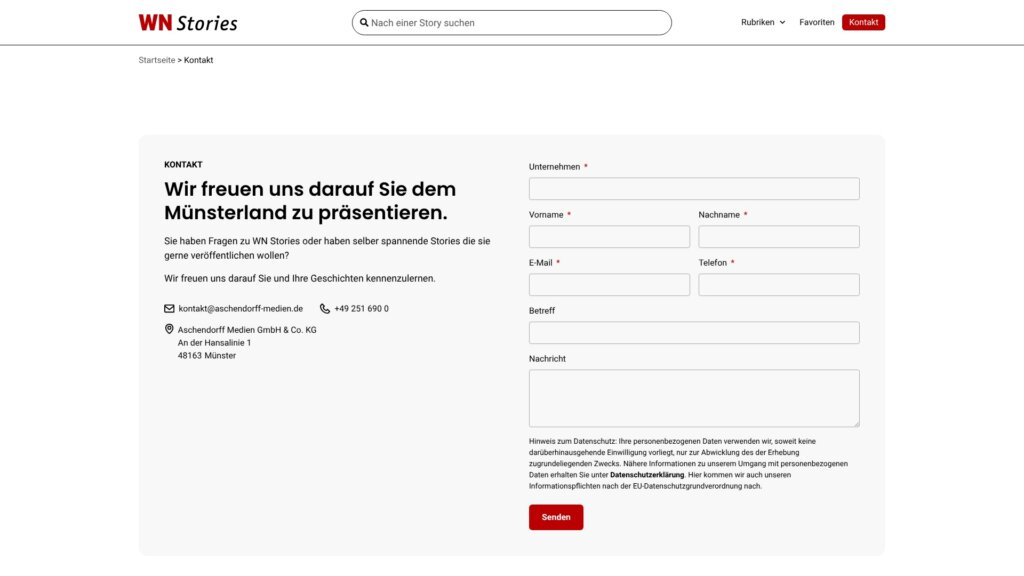Image resolution: width=1024 pixels, height=576 pixels.
Task: Select the Kontakt breadcrumb entry
Action: pos(198,59)
